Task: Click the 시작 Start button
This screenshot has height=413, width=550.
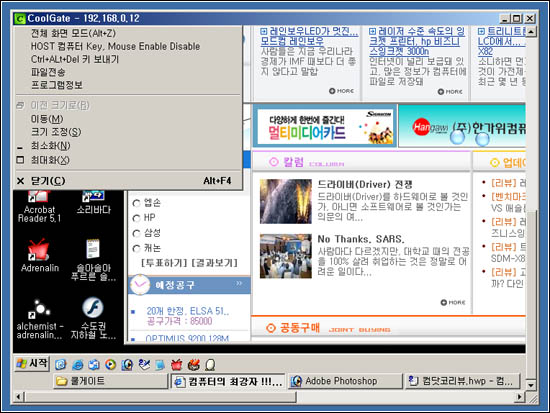Action: point(32,364)
